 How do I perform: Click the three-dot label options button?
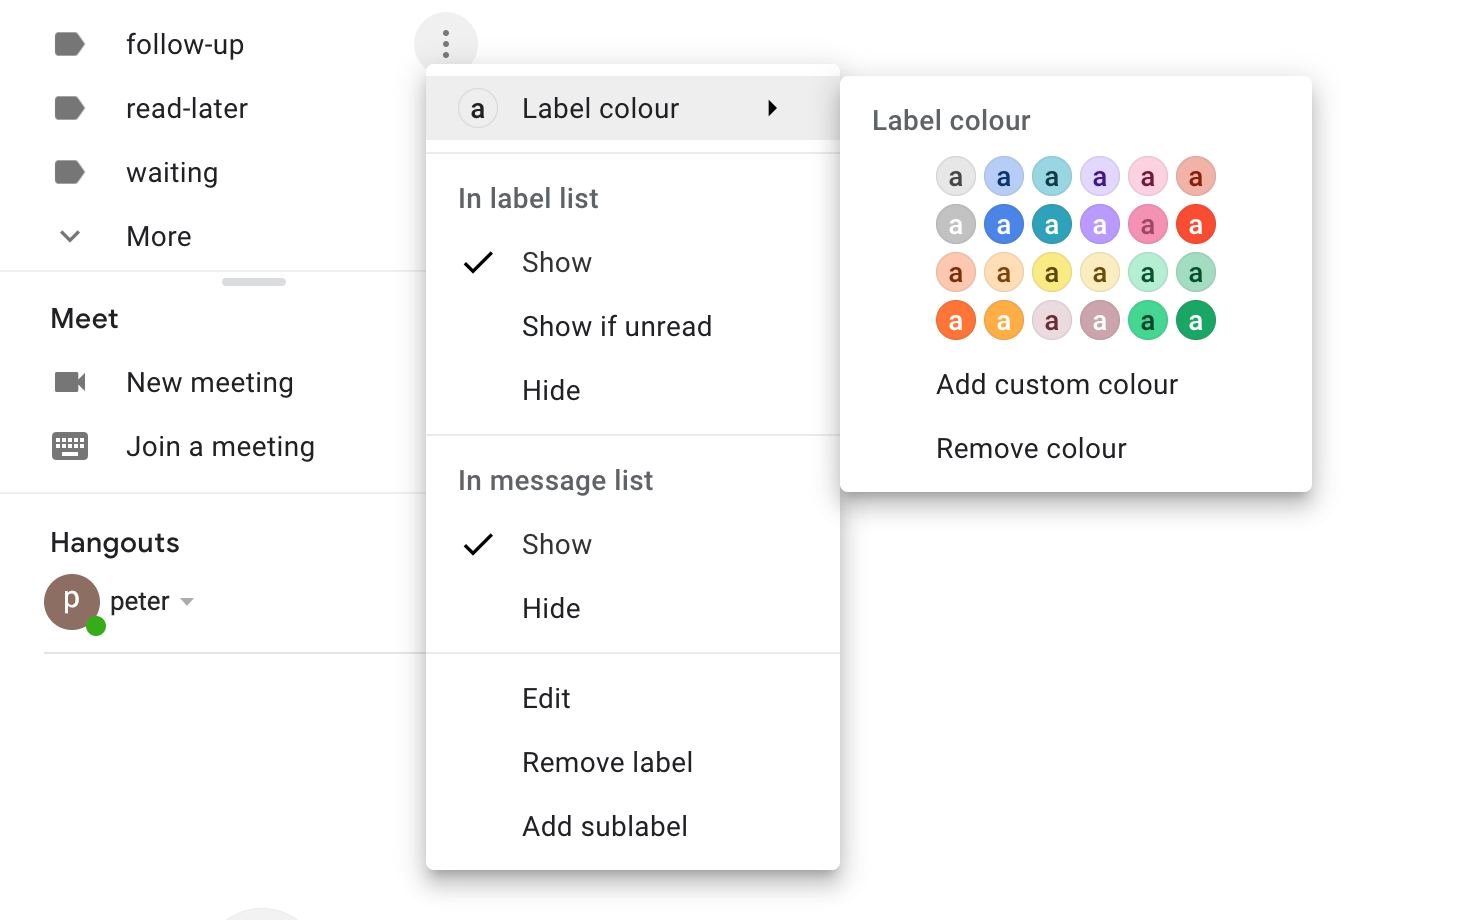click(446, 44)
